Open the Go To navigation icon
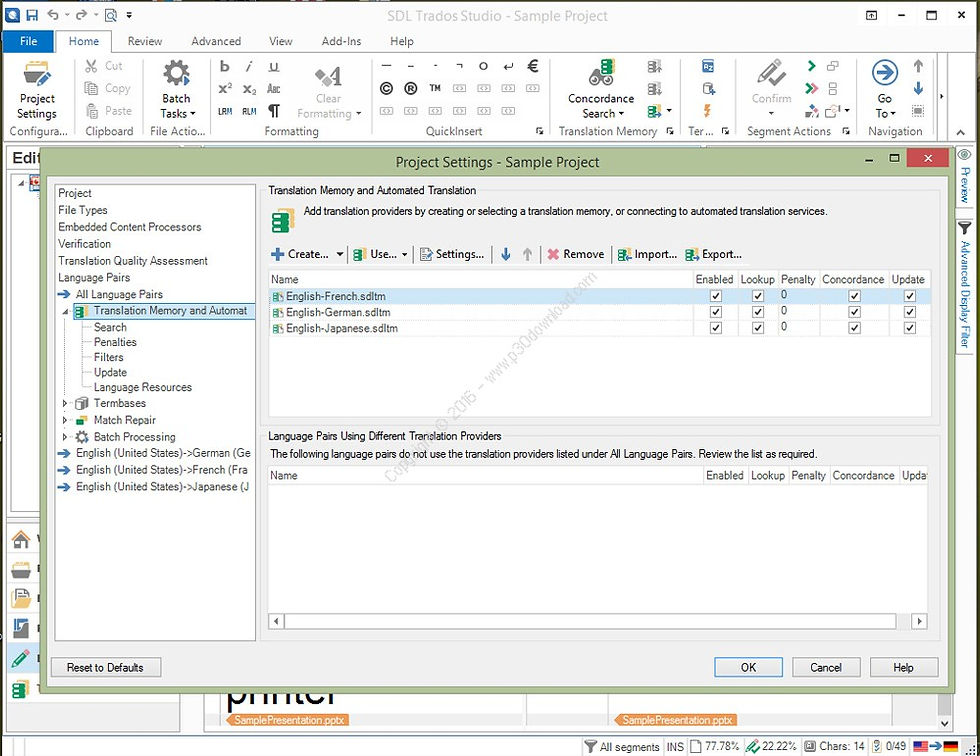The width and height of the screenshot is (980, 756). (x=884, y=74)
